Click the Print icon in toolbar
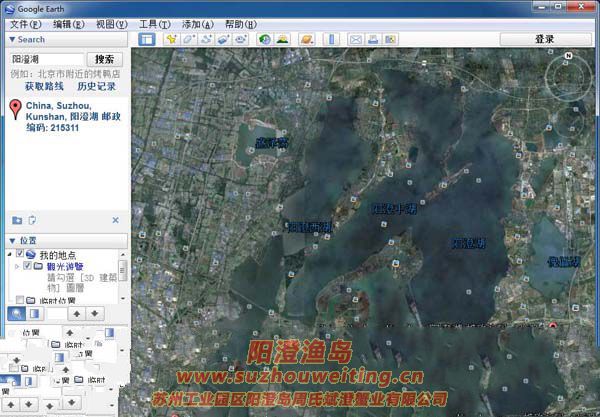 372,39
